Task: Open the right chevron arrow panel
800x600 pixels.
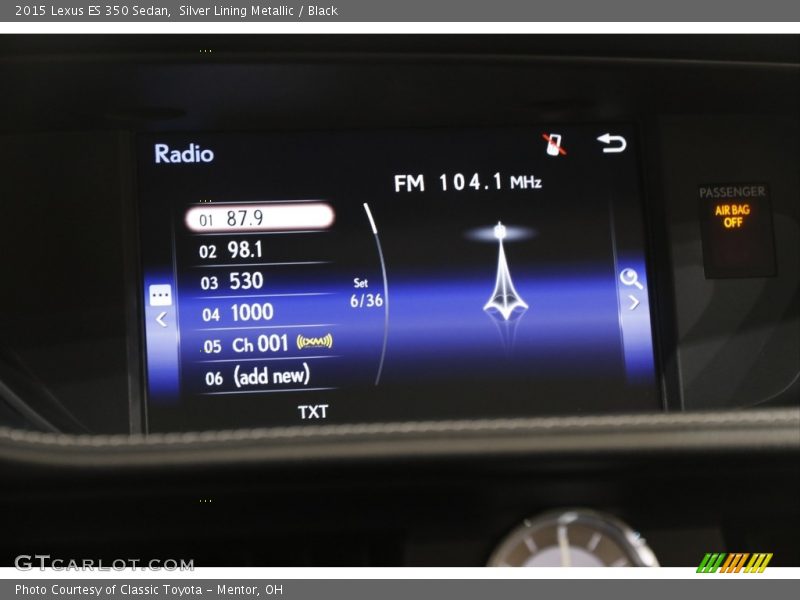Action: (x=634, y=303)
